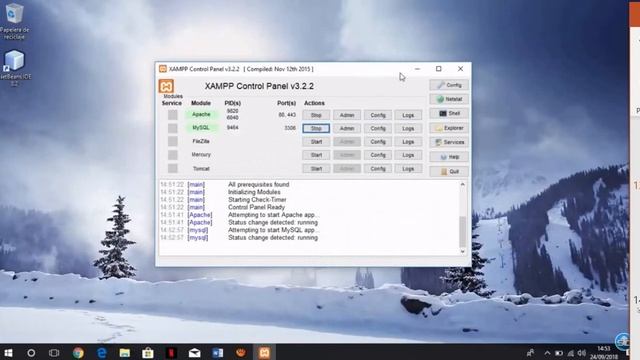Start the Mercury module
This screenshot has width=640, height=360.
click(316, 155)
